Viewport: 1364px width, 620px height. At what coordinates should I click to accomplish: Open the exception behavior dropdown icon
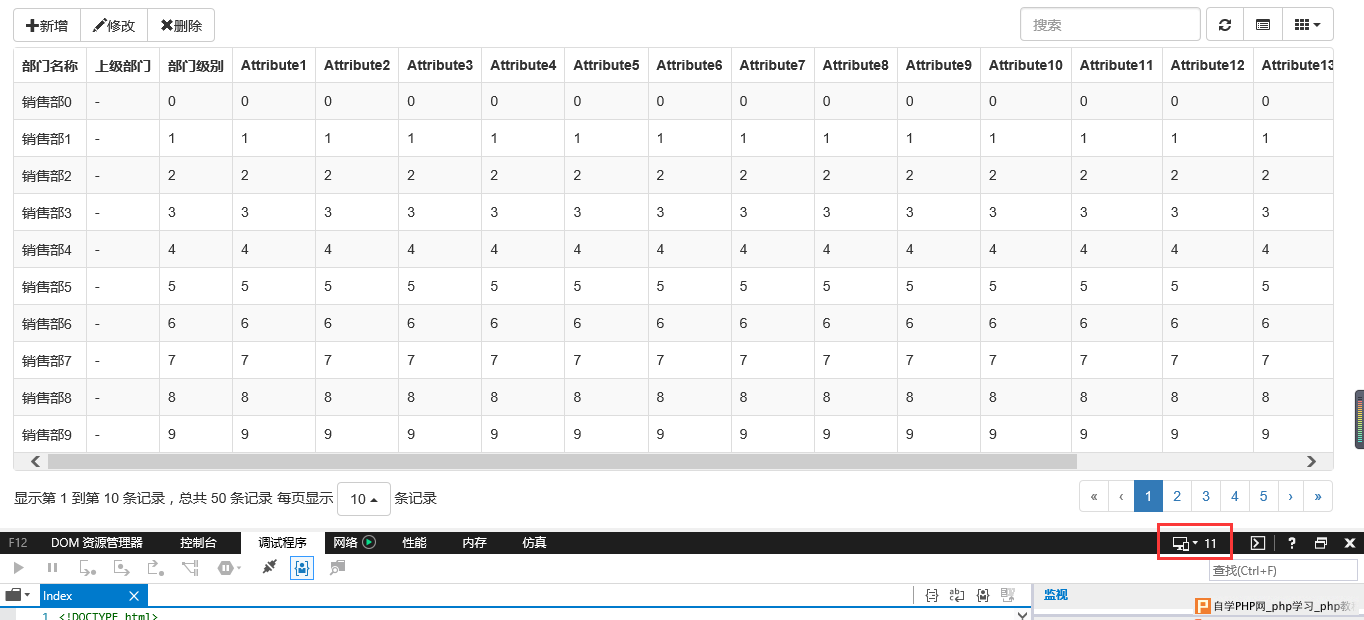230,568
